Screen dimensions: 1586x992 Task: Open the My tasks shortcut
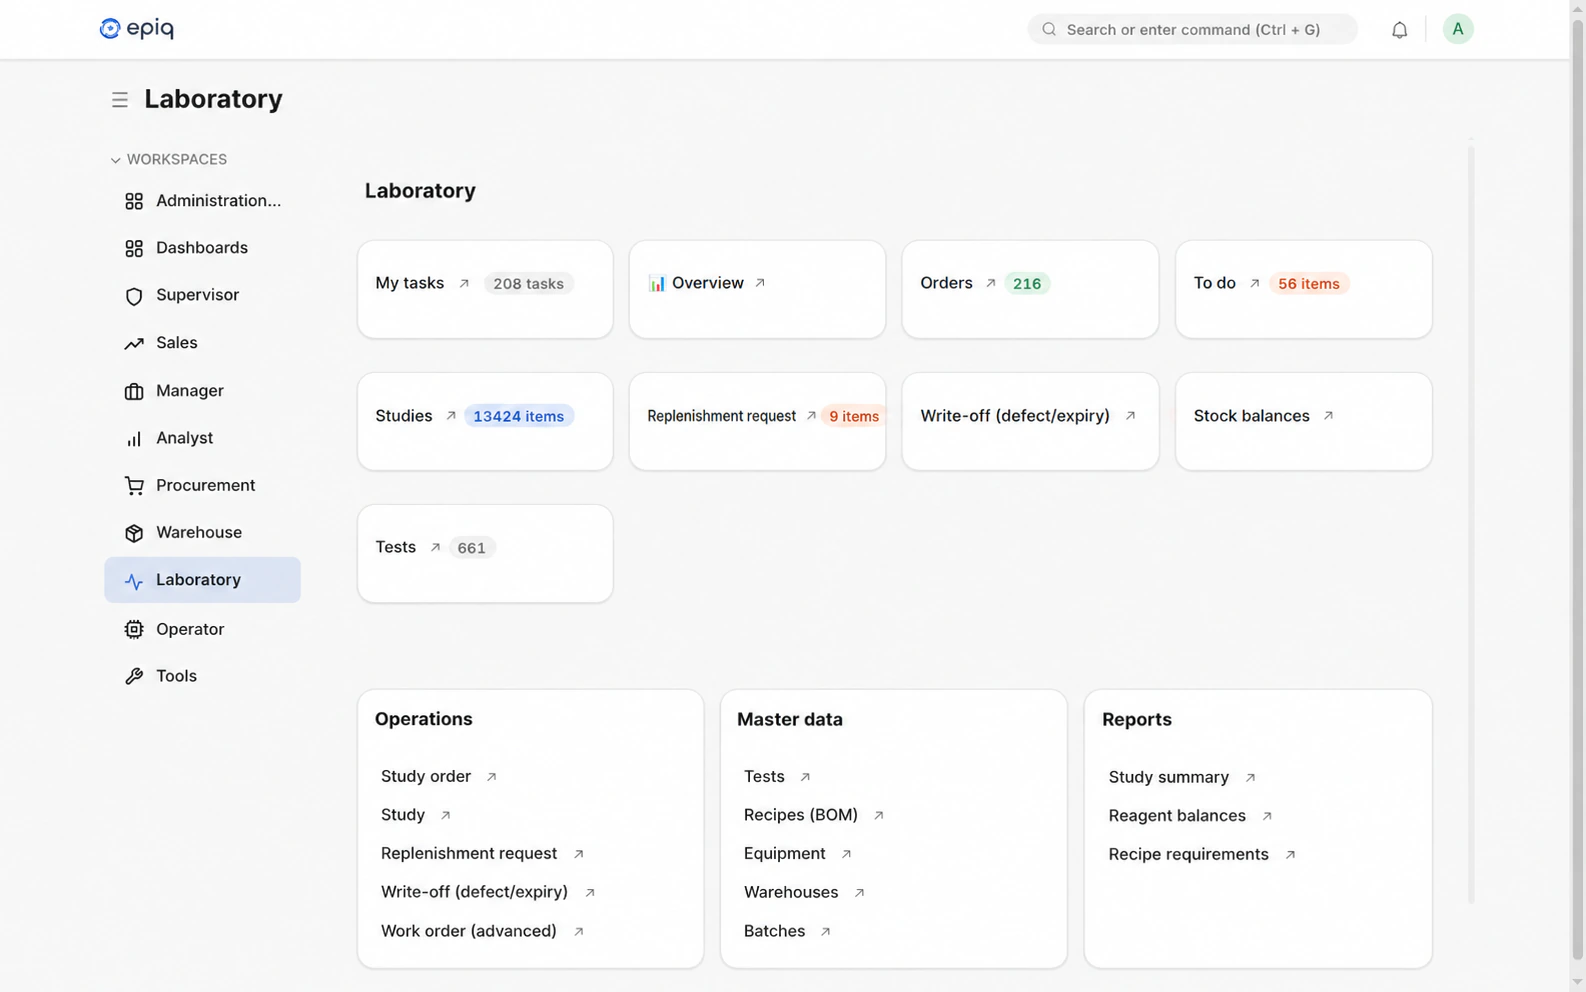coord(485,289)
